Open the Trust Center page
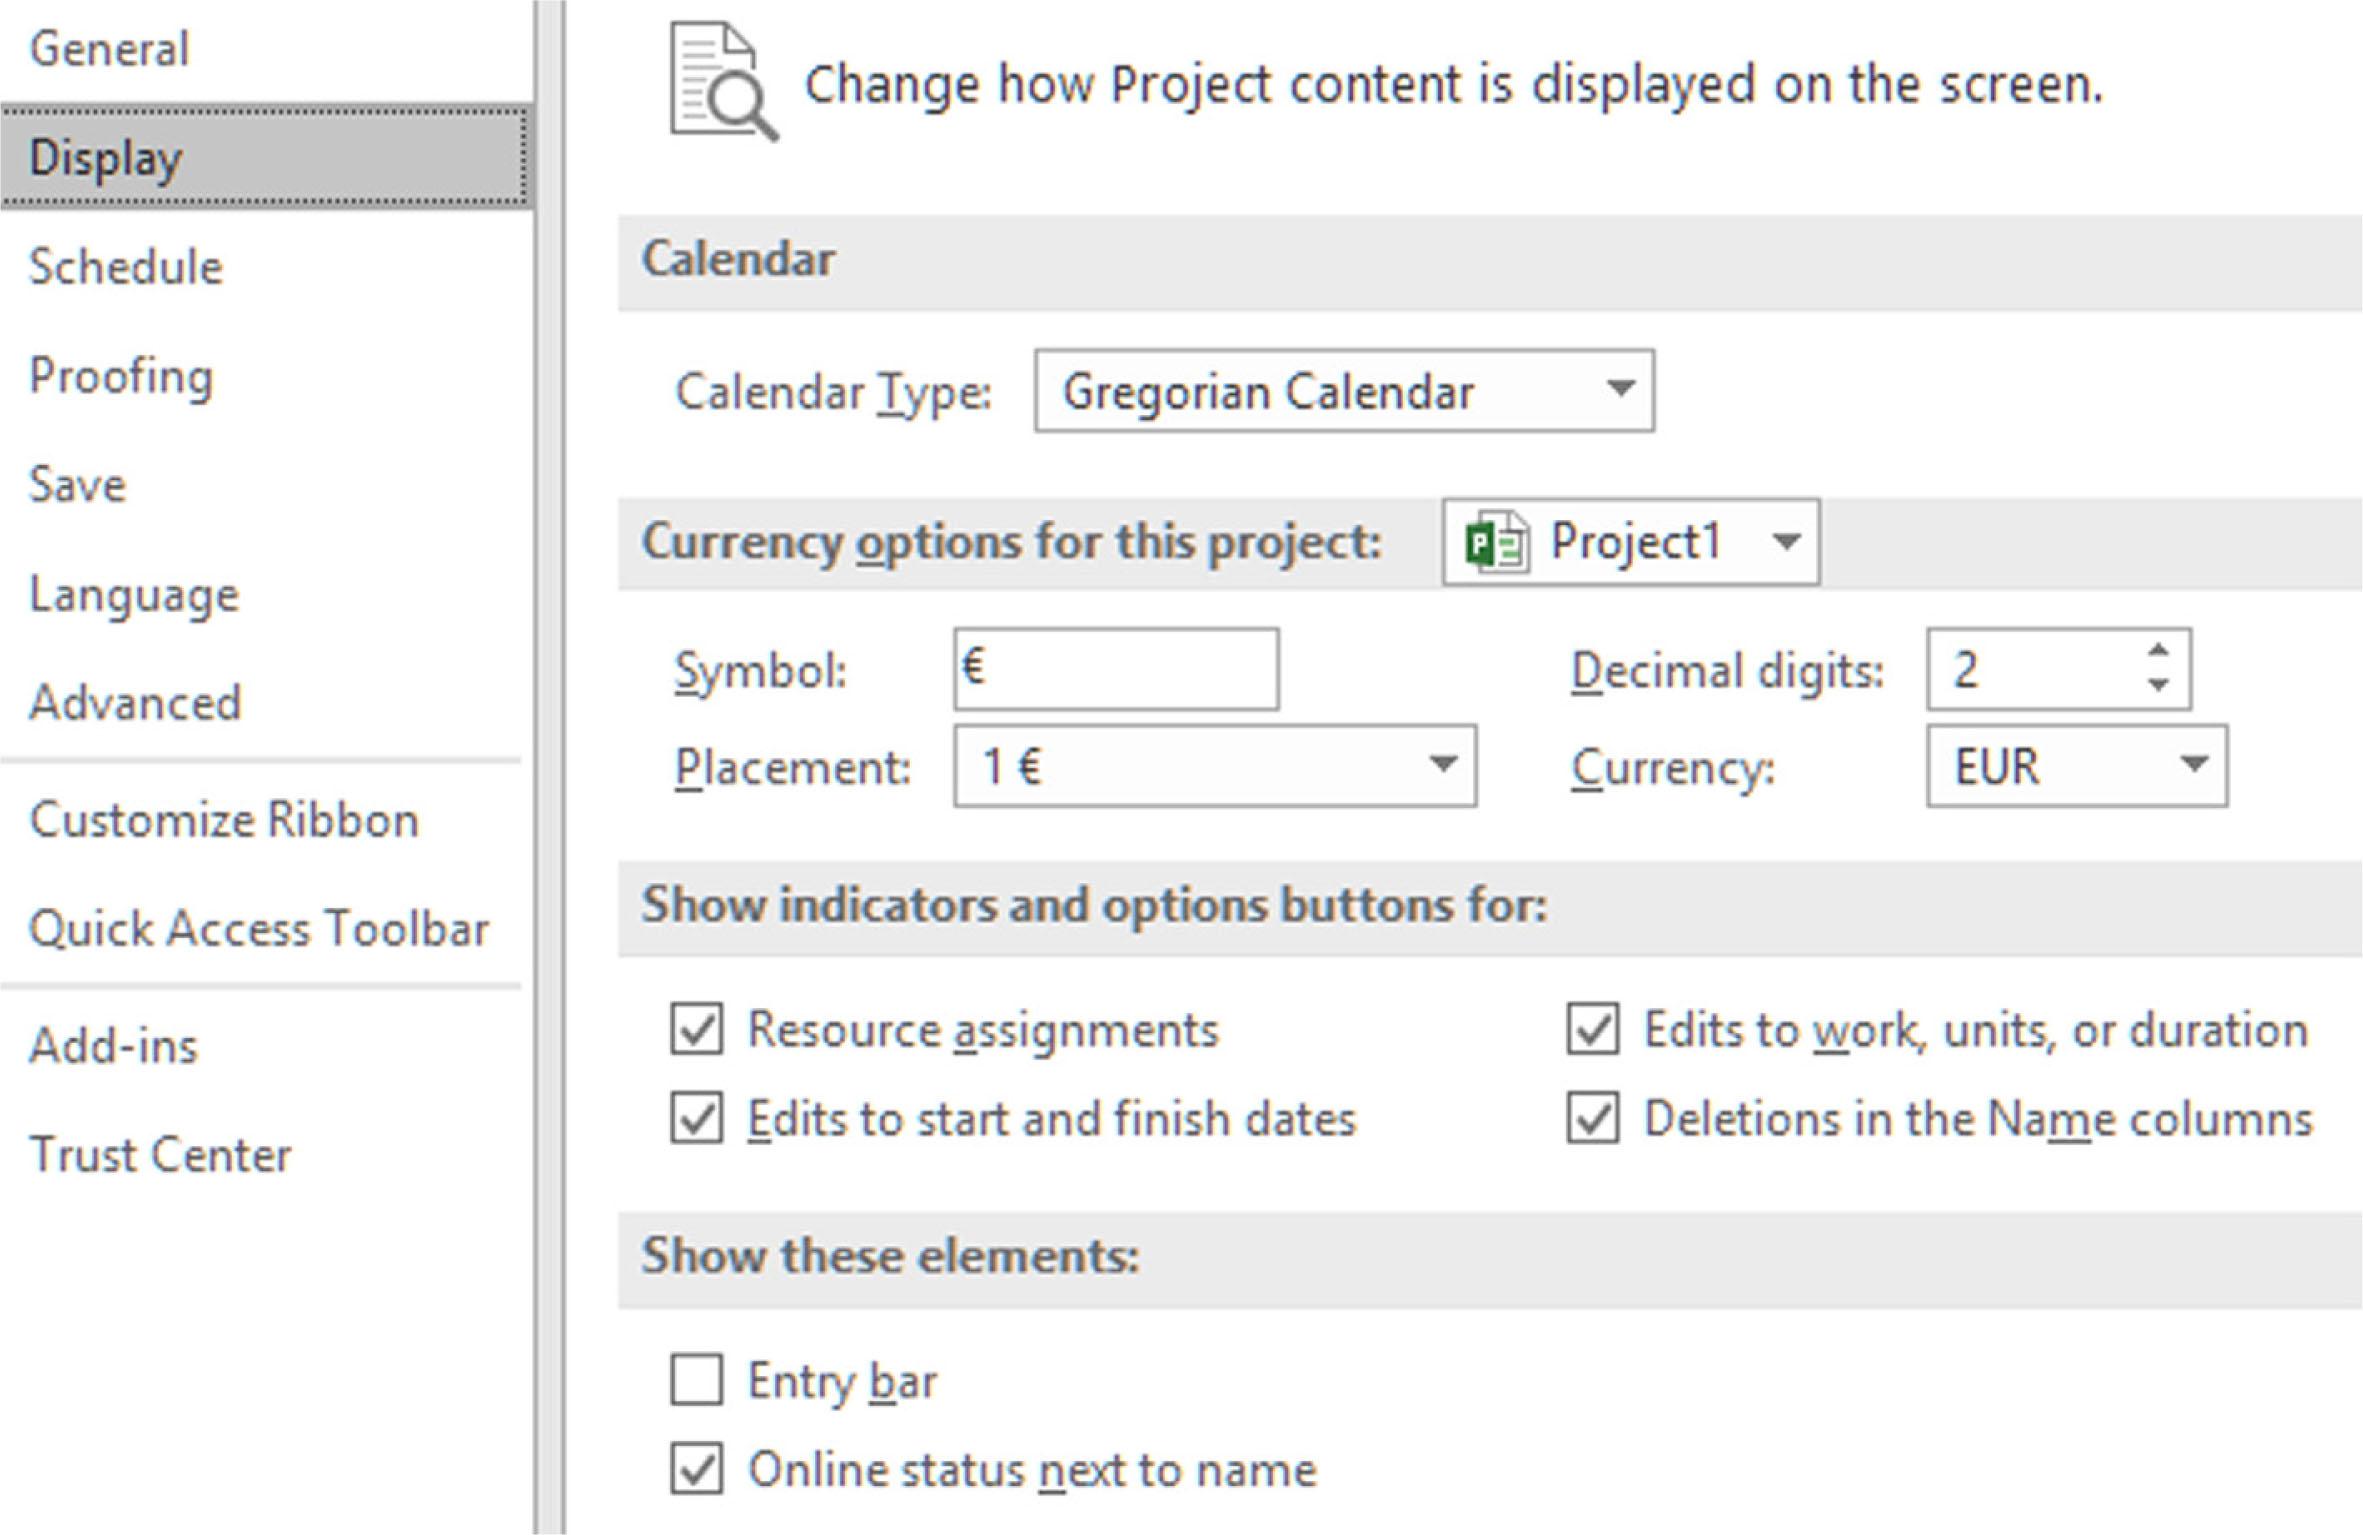Viewport: 2363px width, 1535px height. [160, 1155]
